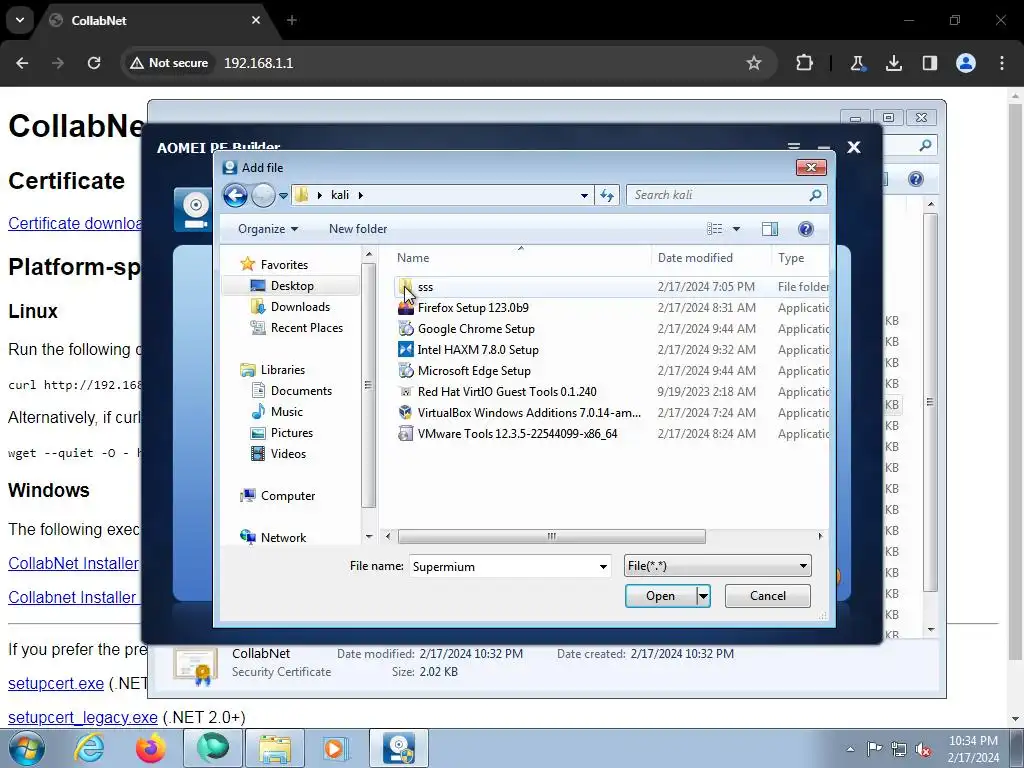Open Chrome profile avatar
Image resolution: width=1024 pixels, height=768 pixels.
click(966, 63)
